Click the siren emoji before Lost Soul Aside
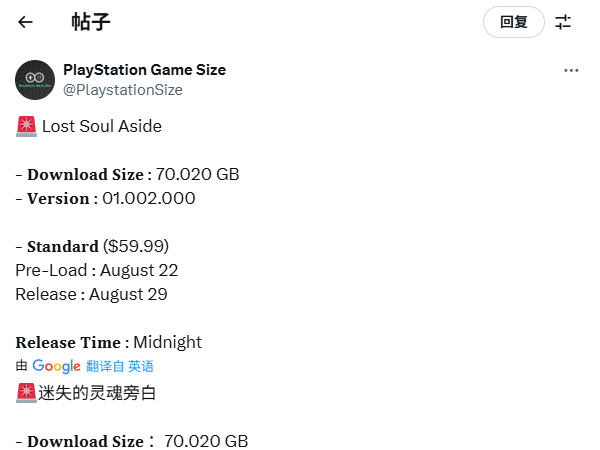The height and width of the screenshot is (450, 600). (26, 126)
